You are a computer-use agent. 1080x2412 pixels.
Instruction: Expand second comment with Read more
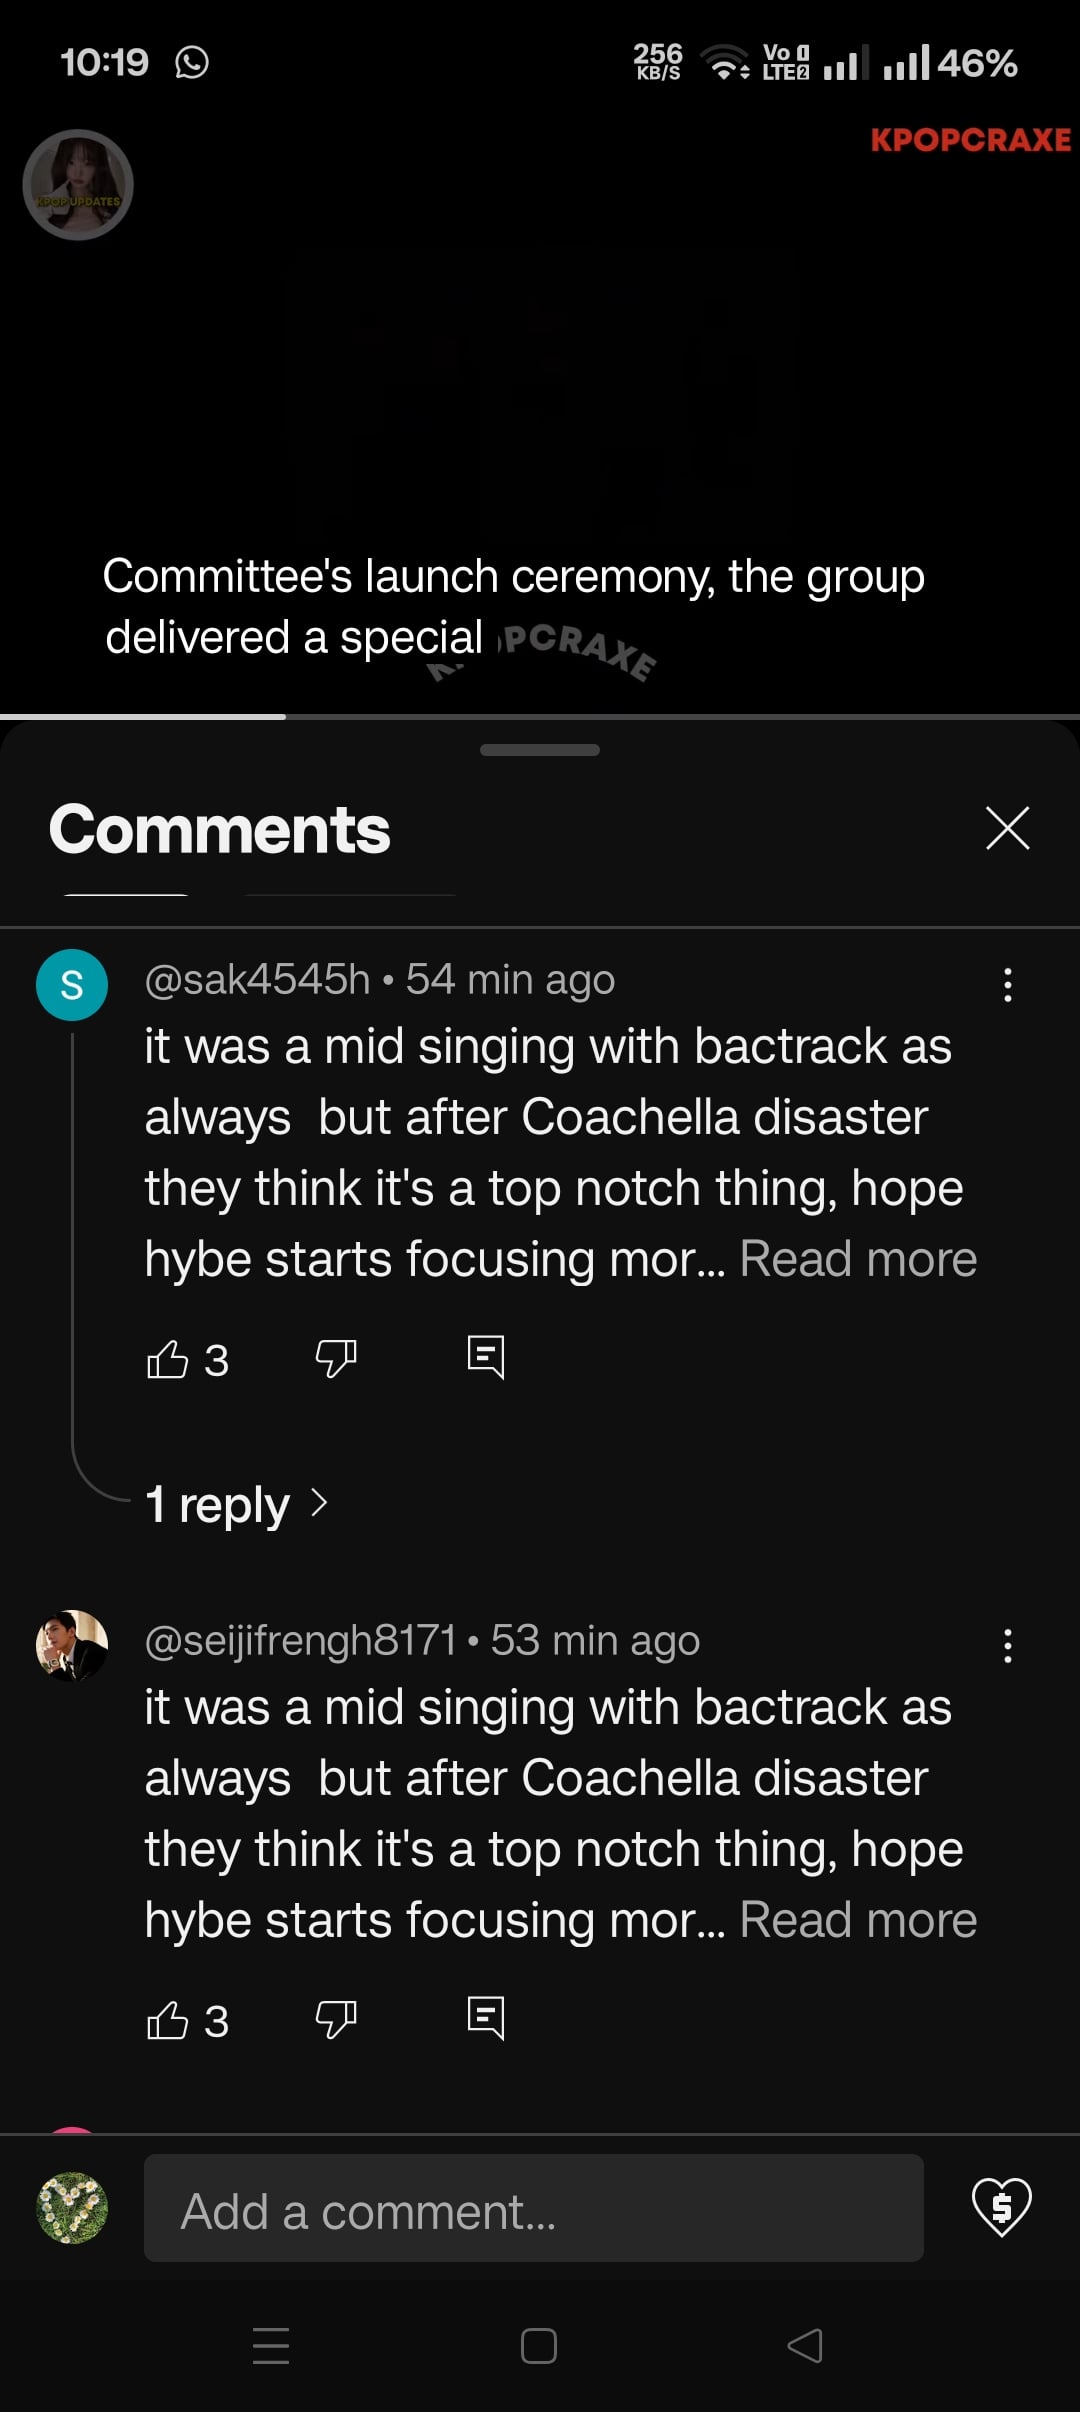coord(858,1920)
